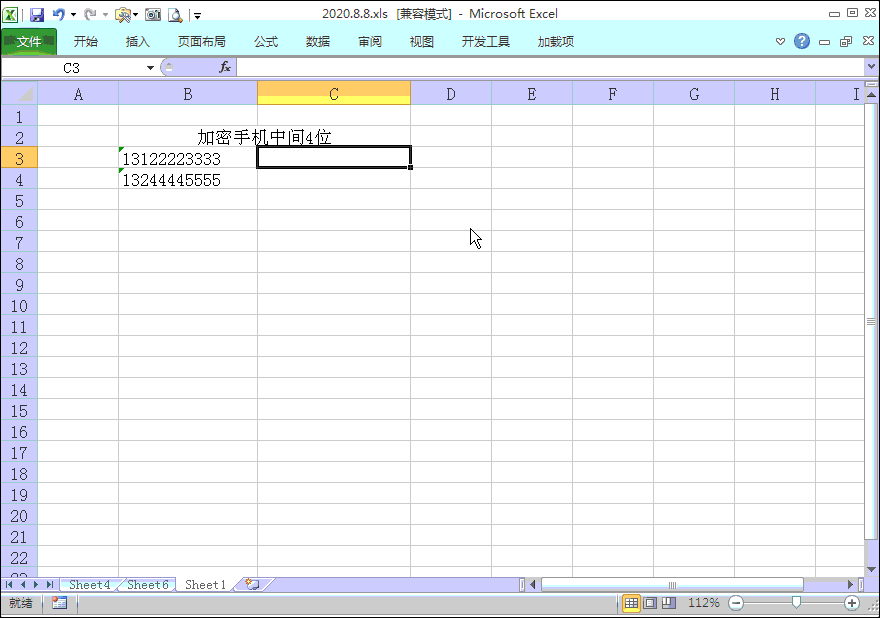Switch to the 公式 ribbon tab
Screen dimensions: 880x618
(266, 42)
